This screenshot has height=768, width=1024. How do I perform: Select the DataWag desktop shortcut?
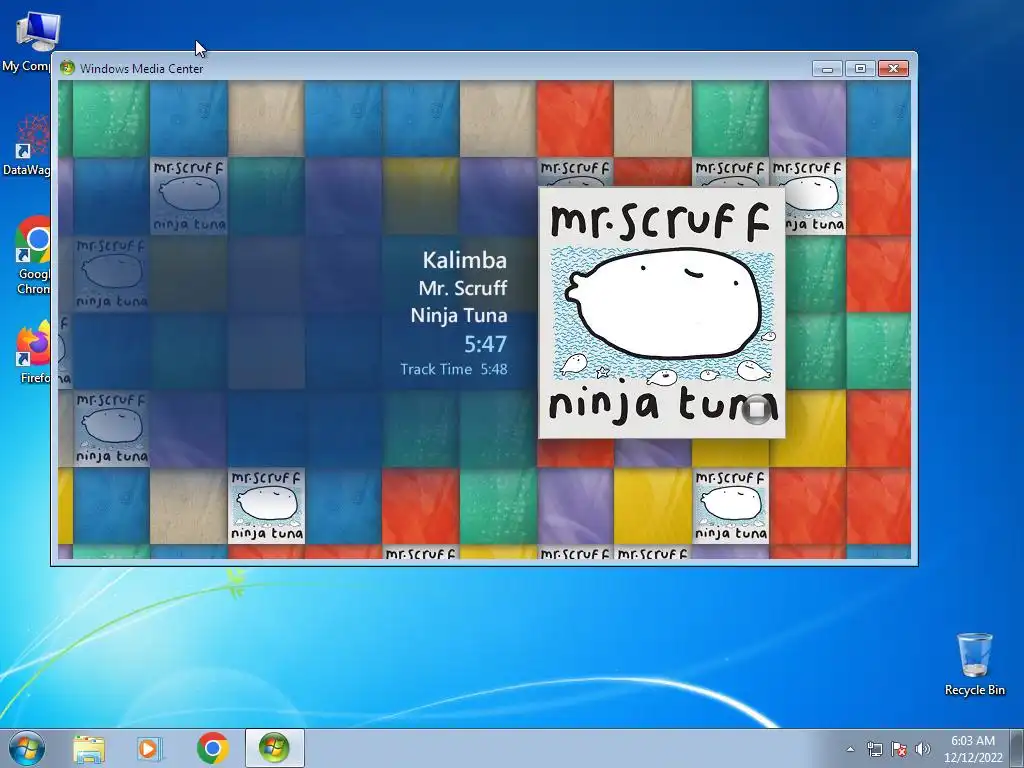(29, 146)
